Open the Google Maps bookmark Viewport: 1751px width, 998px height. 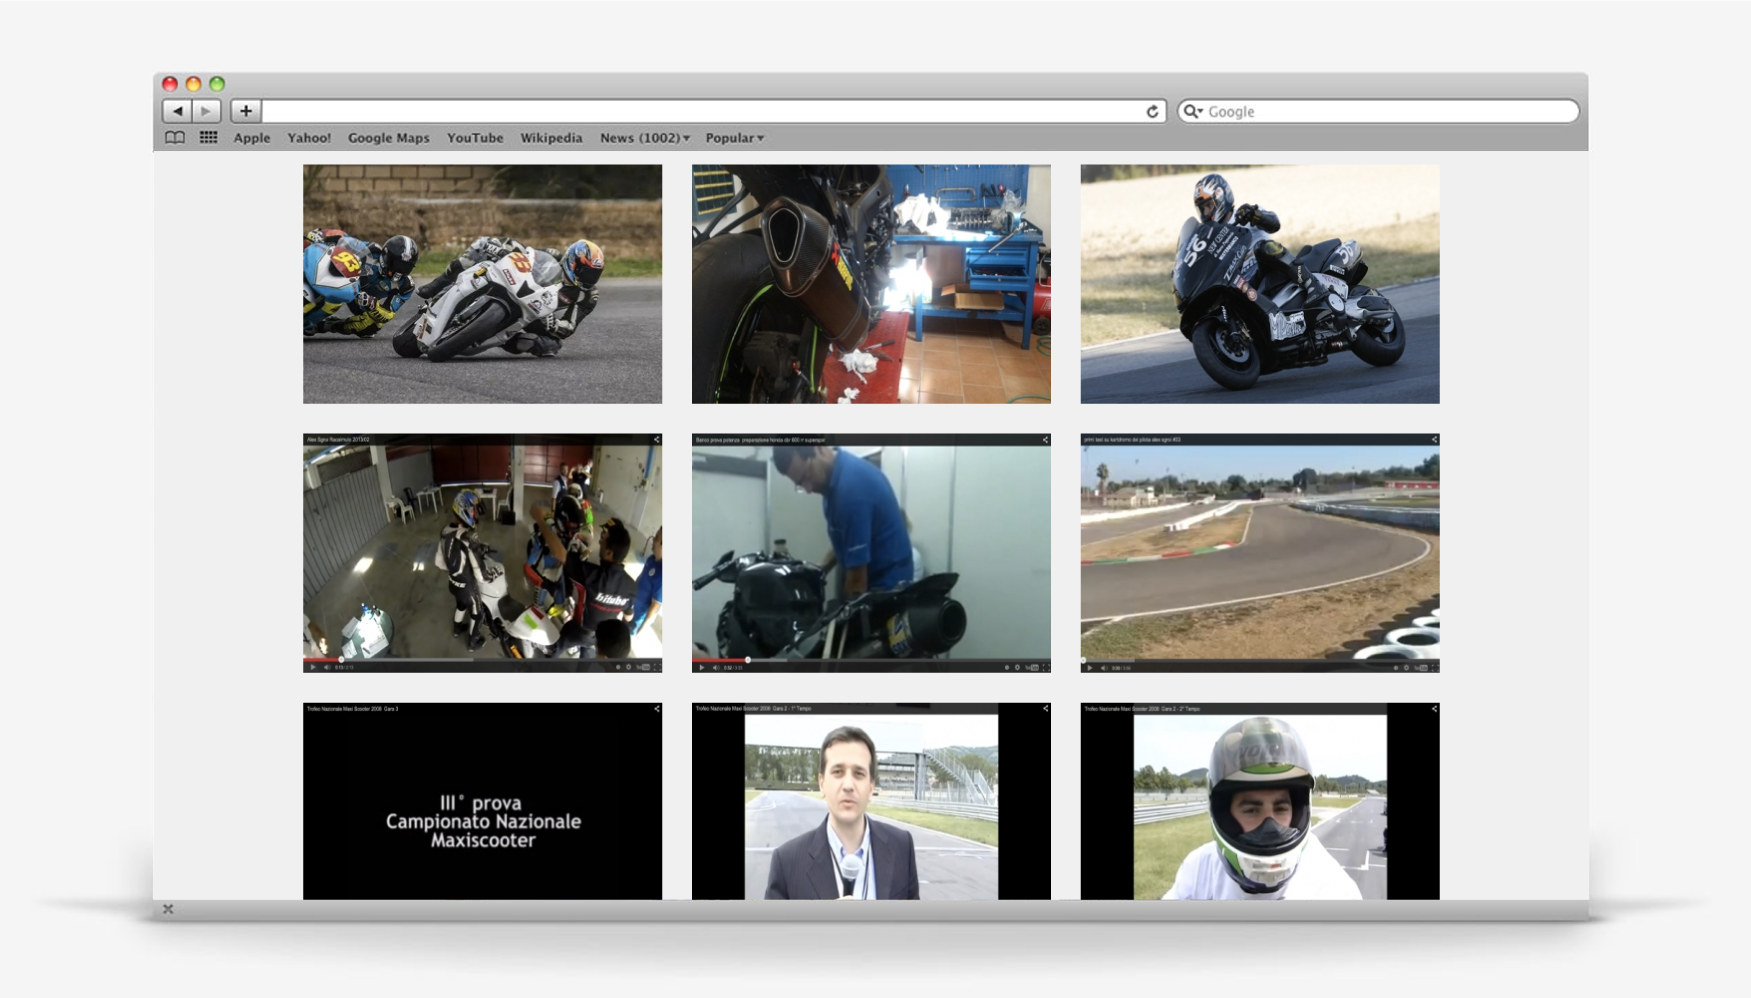[x=389, y=138]
